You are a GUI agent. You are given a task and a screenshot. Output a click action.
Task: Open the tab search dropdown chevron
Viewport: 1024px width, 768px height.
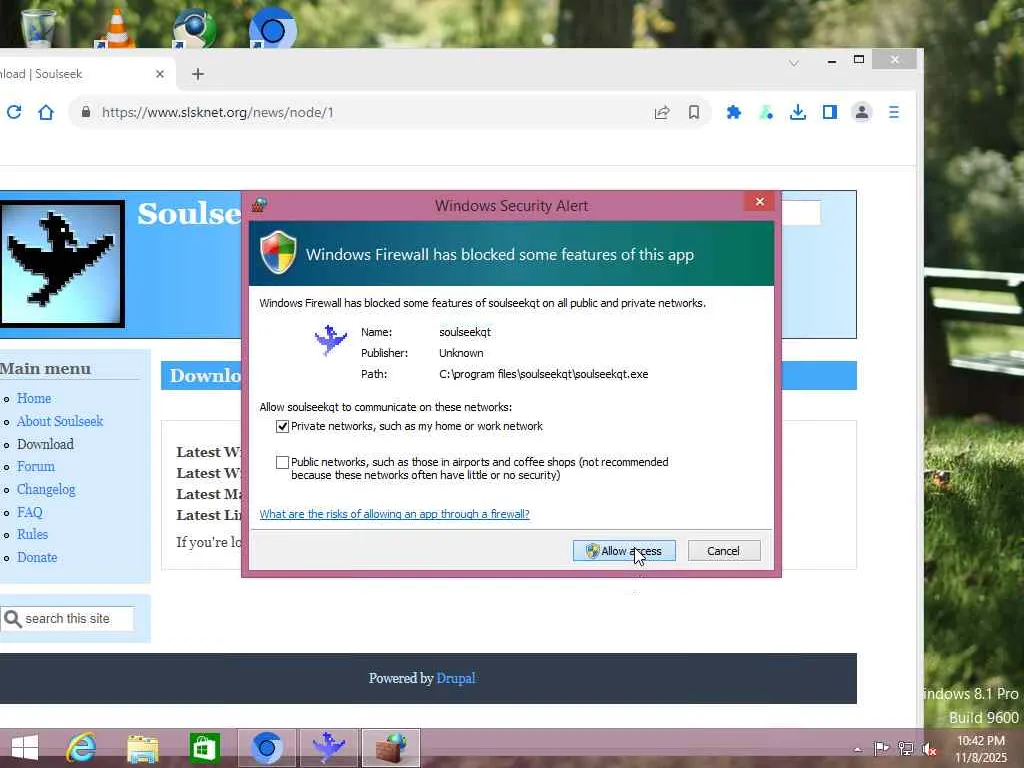pyautogui.click(x=793, y=63)
